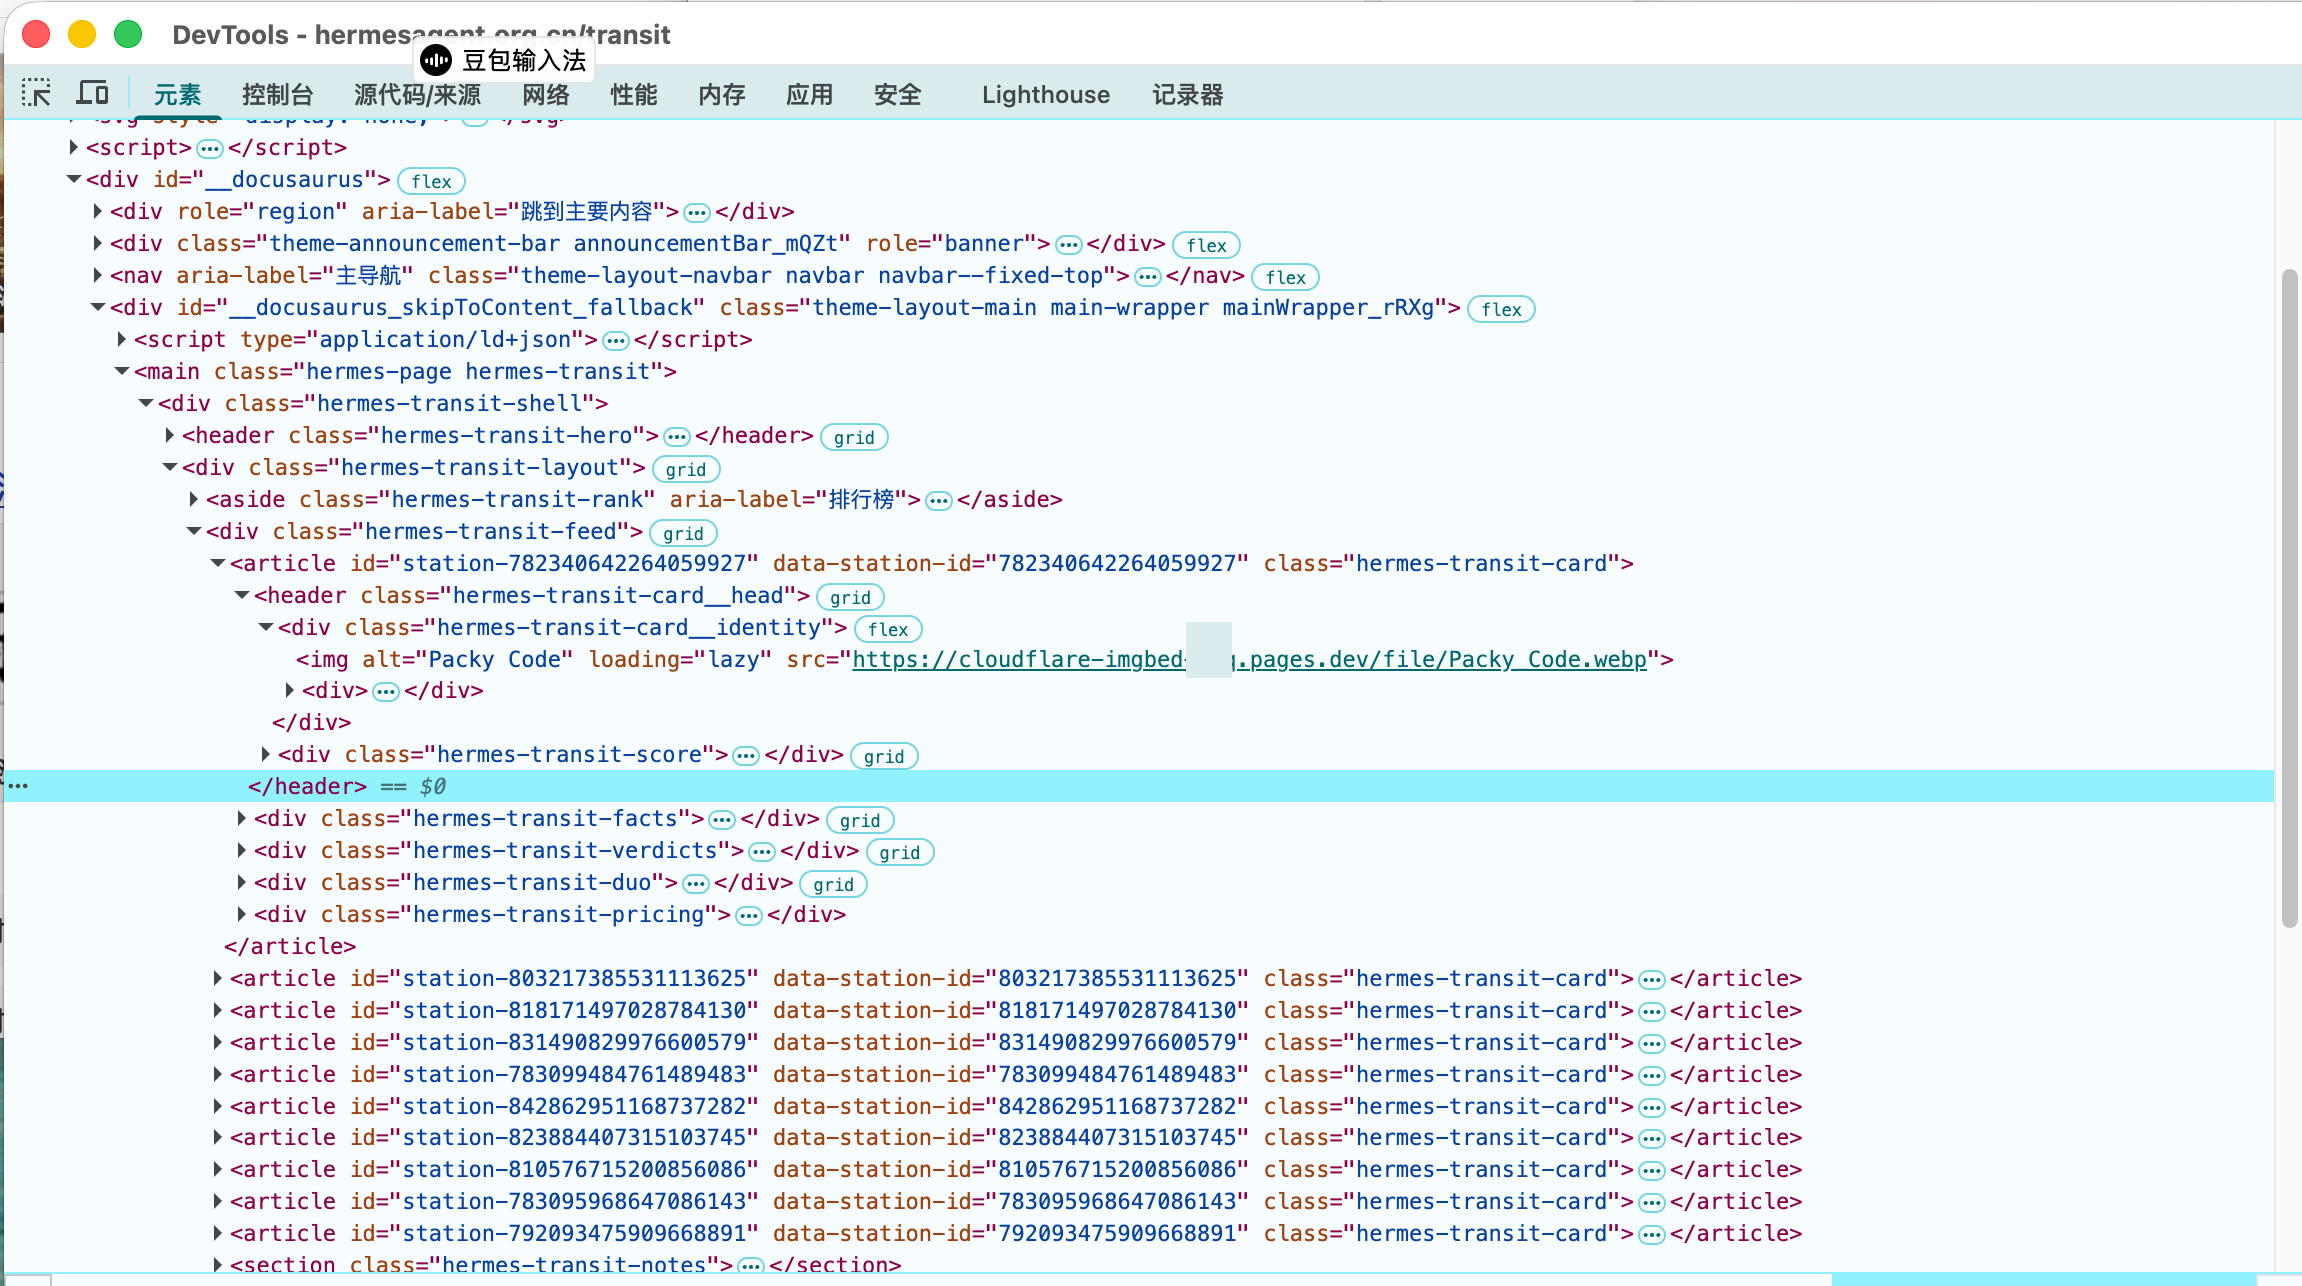Open the 网络 tab
The width and height of the screenshot is (2302, 1286).
(x=546, y=94)
